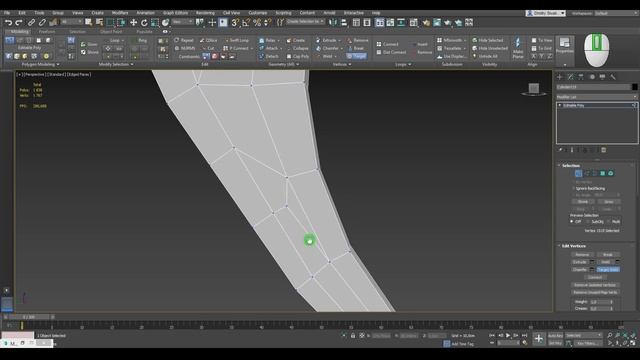
Task: Open the Extrude dropdown arrow in ribbon
Action: click(x=340, y=40)
